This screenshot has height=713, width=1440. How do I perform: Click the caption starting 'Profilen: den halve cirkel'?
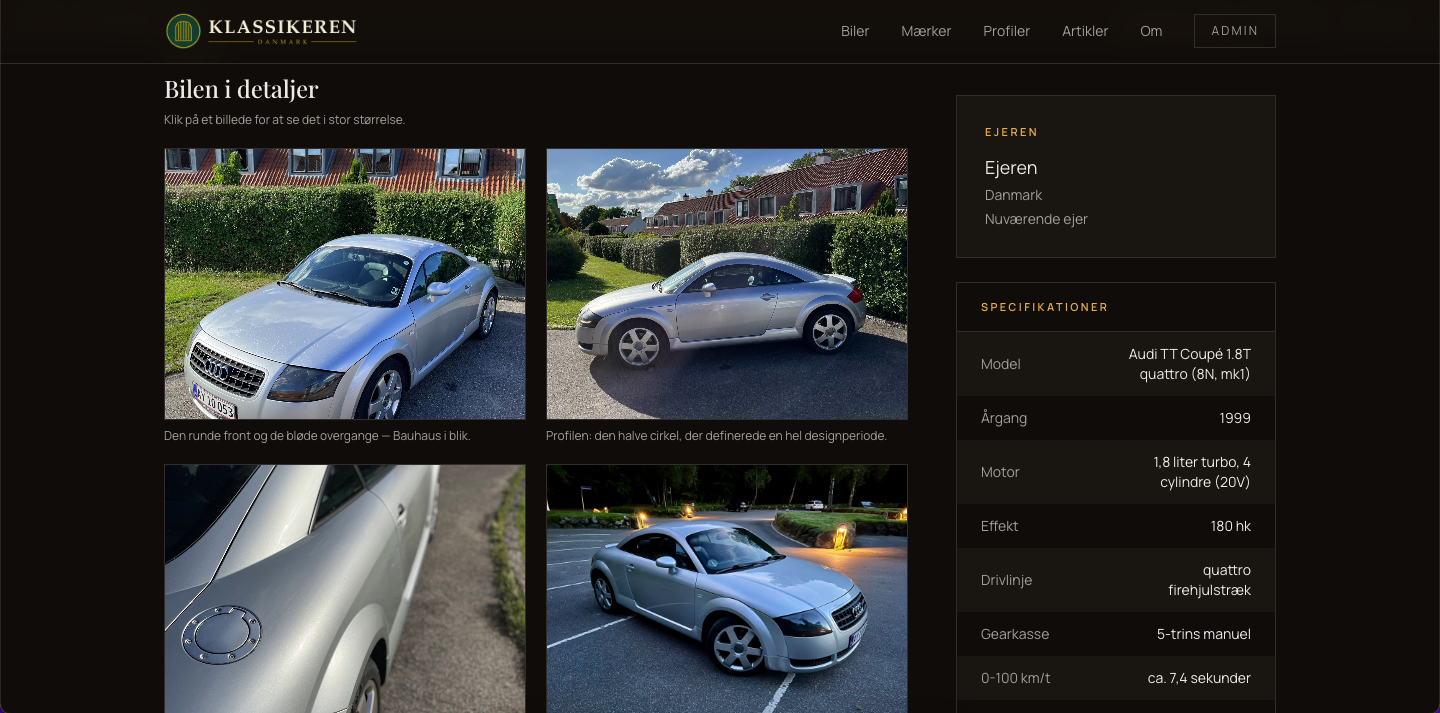point(716,436)
